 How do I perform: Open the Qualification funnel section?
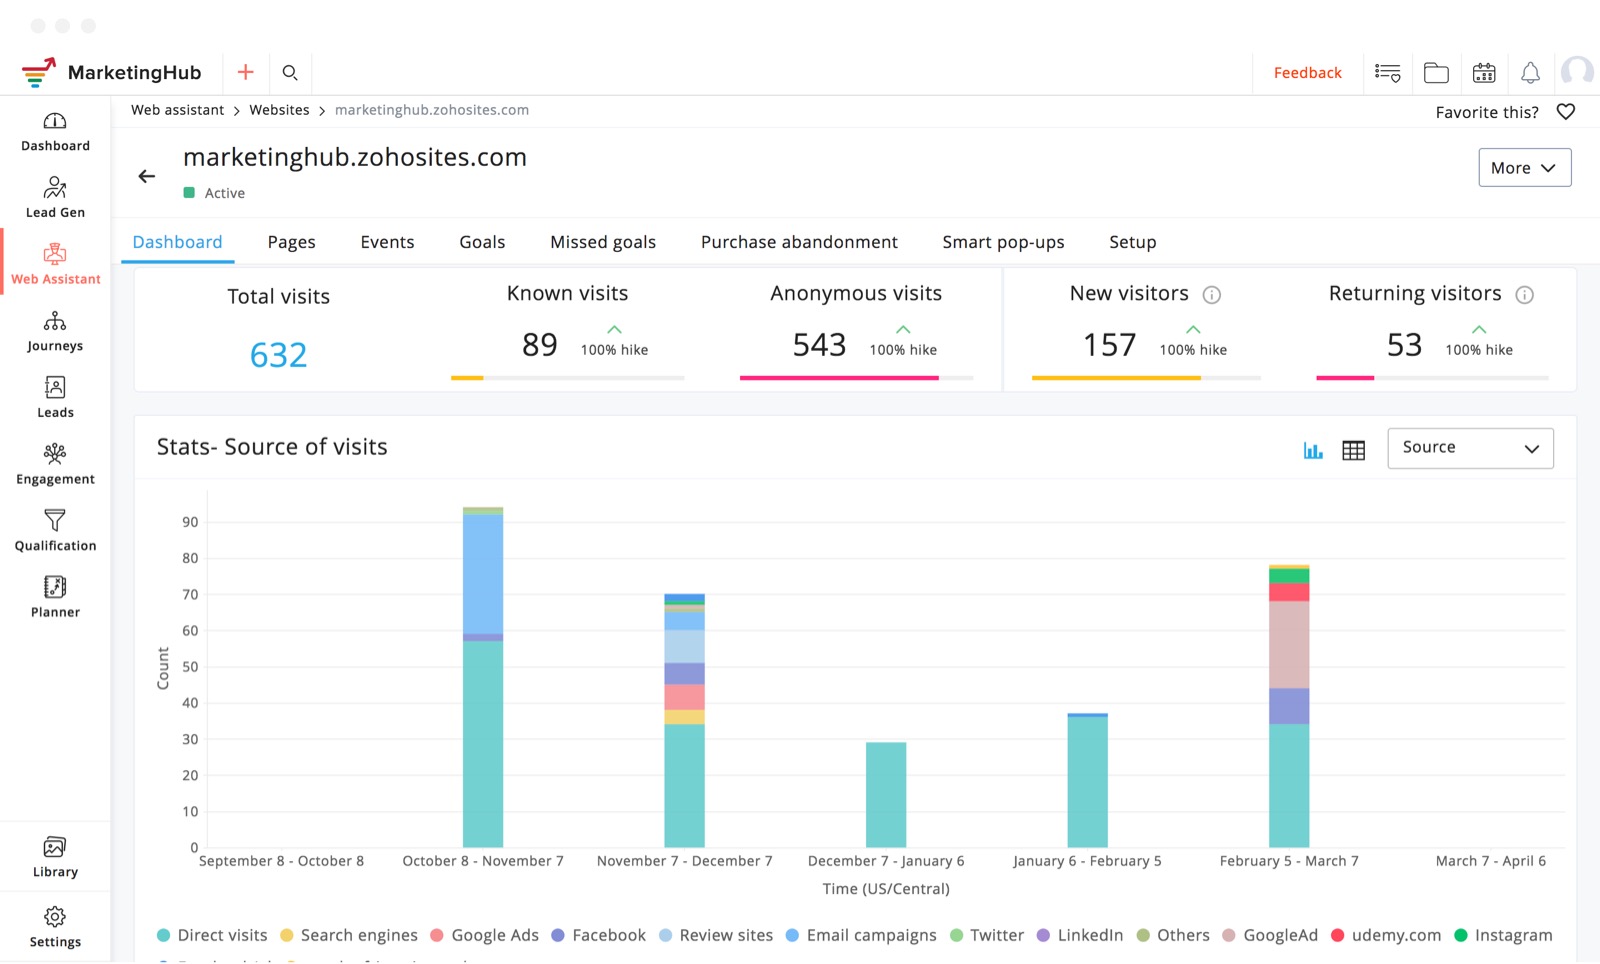pos(55,530)
